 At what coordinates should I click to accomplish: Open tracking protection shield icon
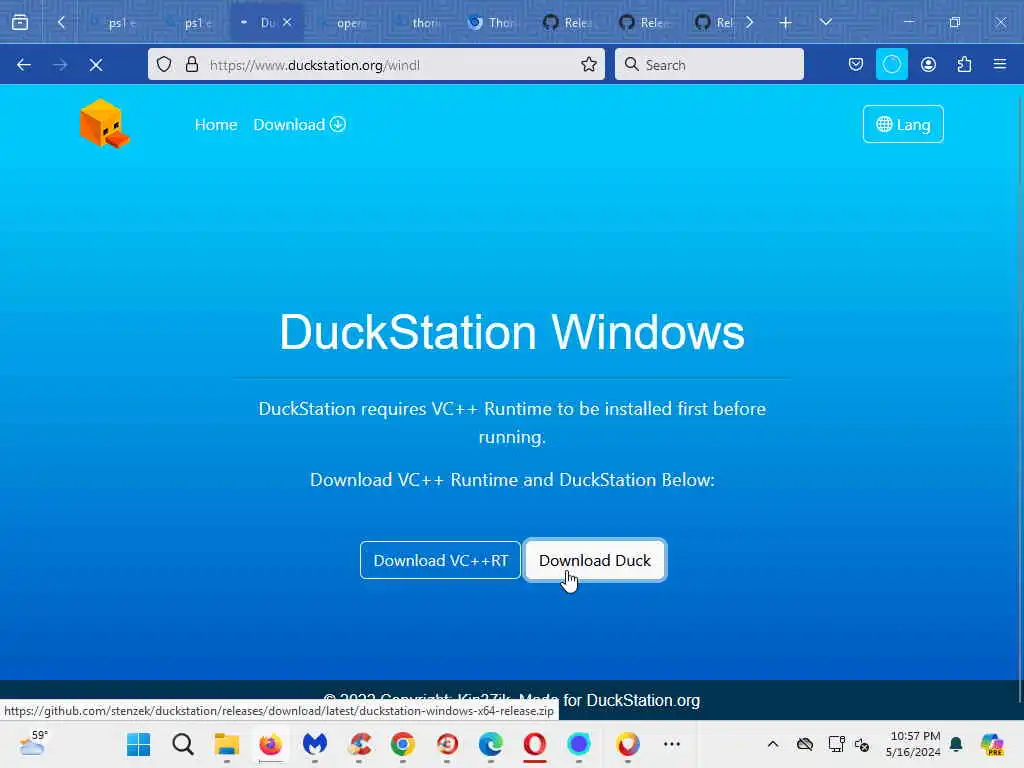click(164, 65)
